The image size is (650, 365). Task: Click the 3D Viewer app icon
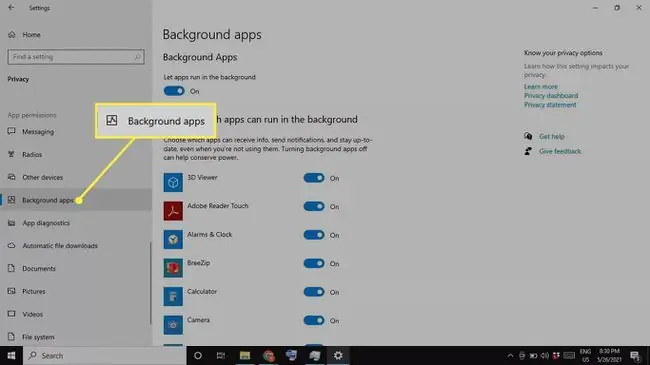[x=173, y=182]
